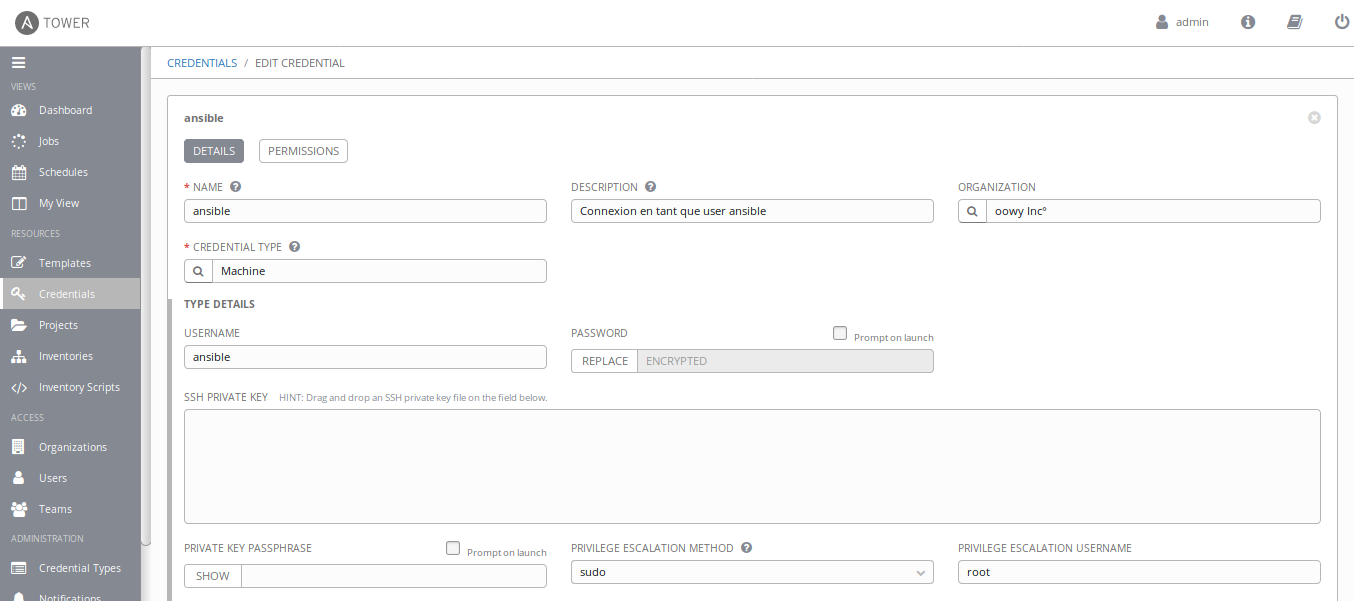
Task: Open Inventories from the sidebar
Action: point(65,356)
